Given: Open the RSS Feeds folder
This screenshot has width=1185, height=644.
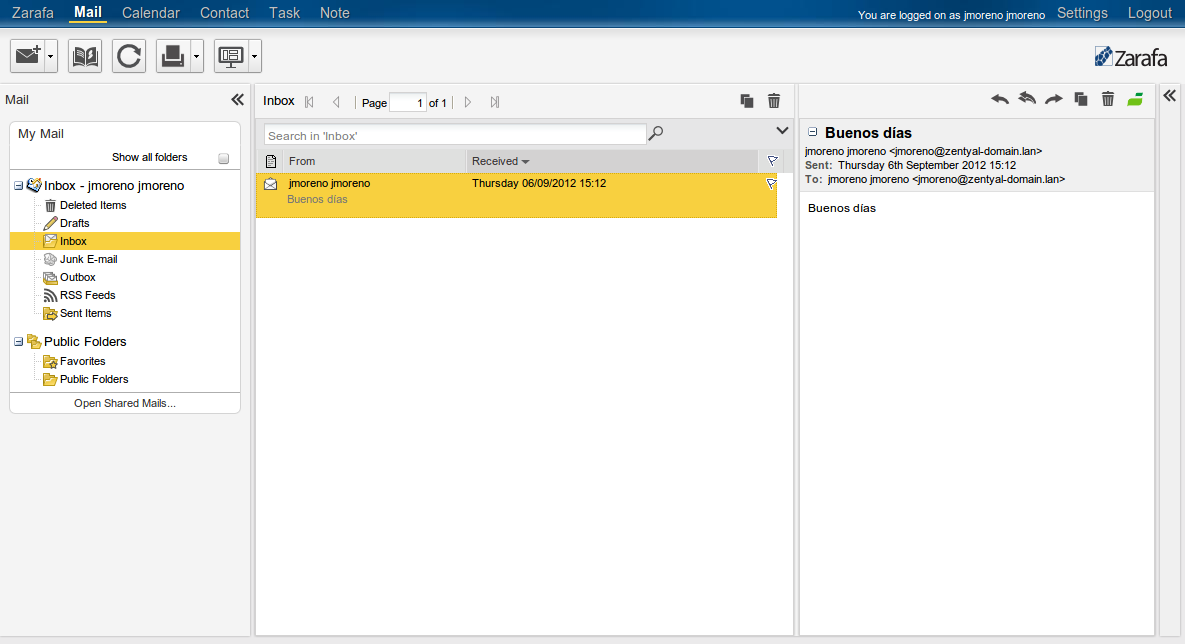Looking at the screenshot, I should point(88,296).
